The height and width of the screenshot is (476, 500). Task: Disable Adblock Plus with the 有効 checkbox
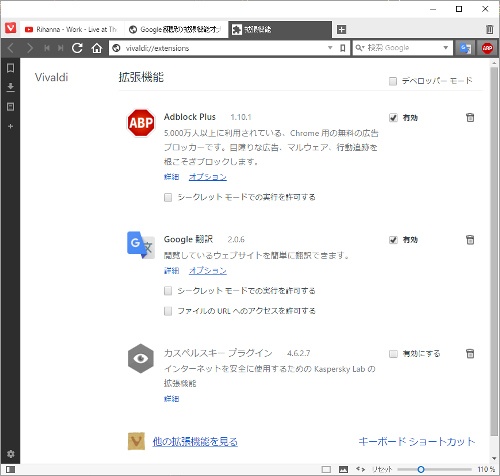tap(393, 118)
